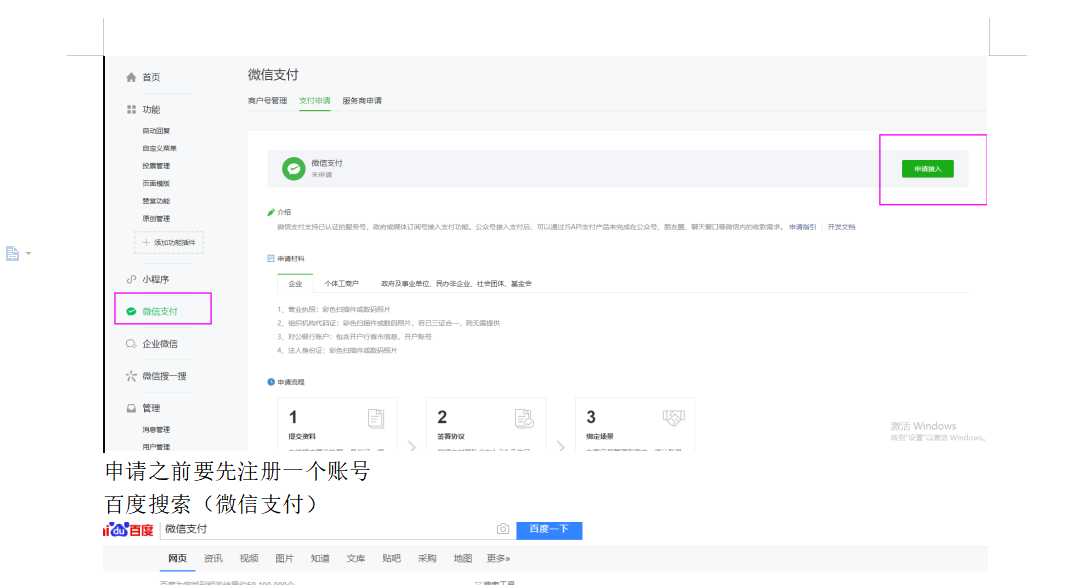Screen dimensions: 1068x585
Task: Click 自动回复 in the sidebar
Action: 156,131
